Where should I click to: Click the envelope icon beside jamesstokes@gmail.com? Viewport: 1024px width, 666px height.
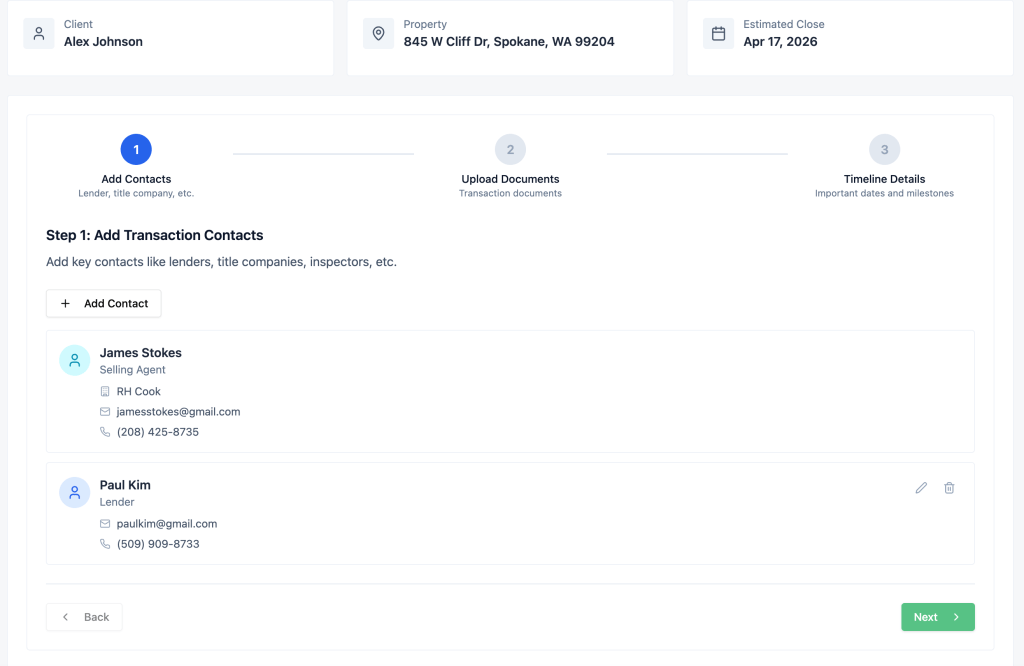tap(105, 412)
